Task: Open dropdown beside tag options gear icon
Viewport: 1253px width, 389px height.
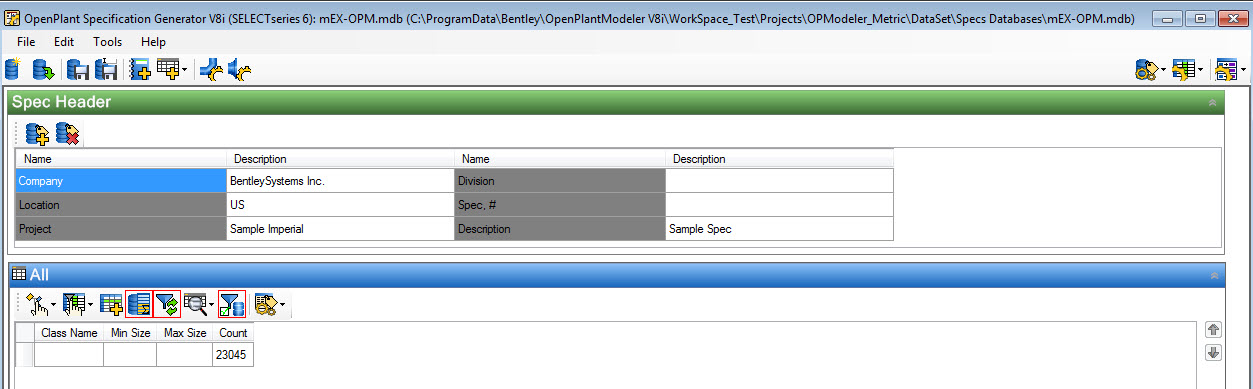Action: pyautogui.click(x=283, y=303)
